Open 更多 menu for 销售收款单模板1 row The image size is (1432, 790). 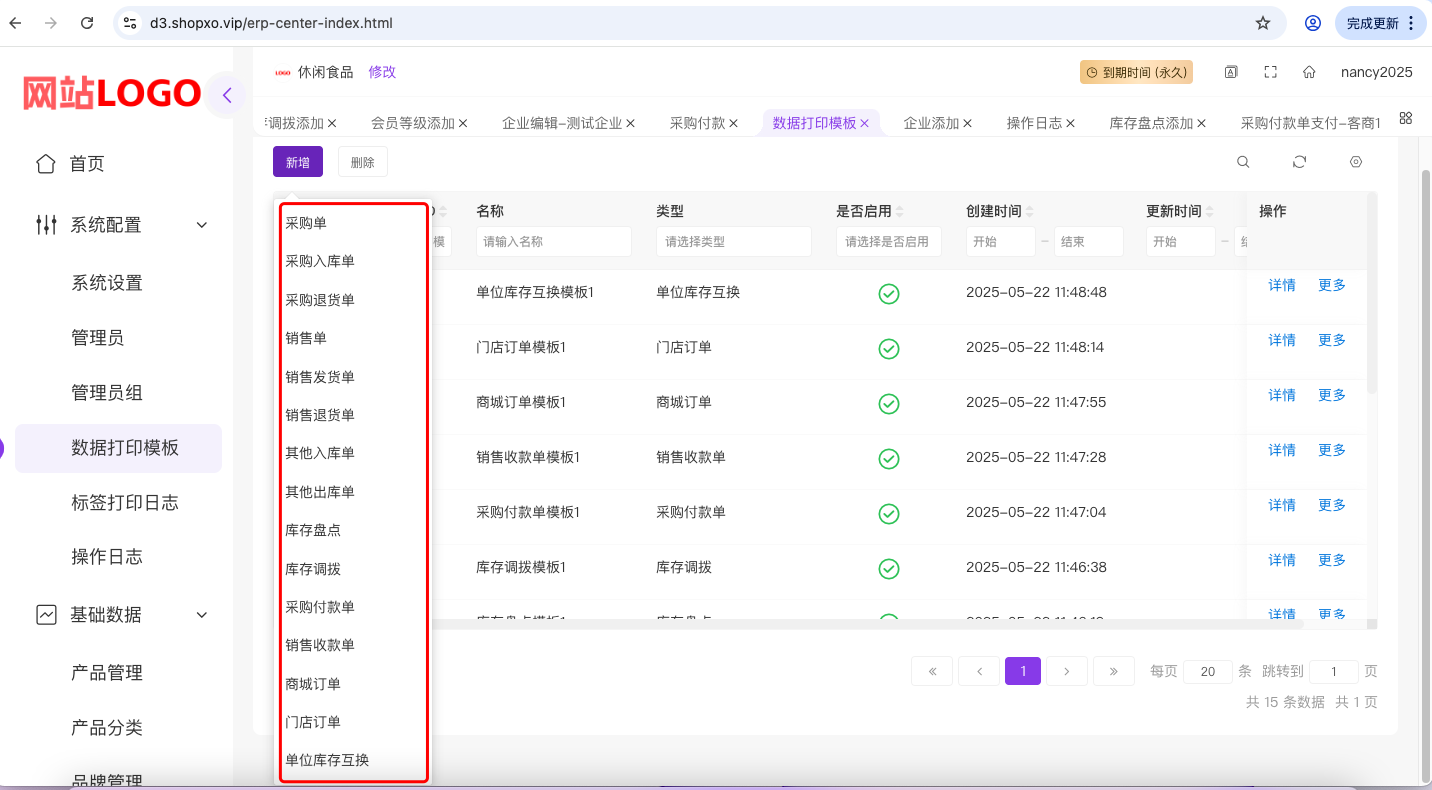[x=1332, y=450]
